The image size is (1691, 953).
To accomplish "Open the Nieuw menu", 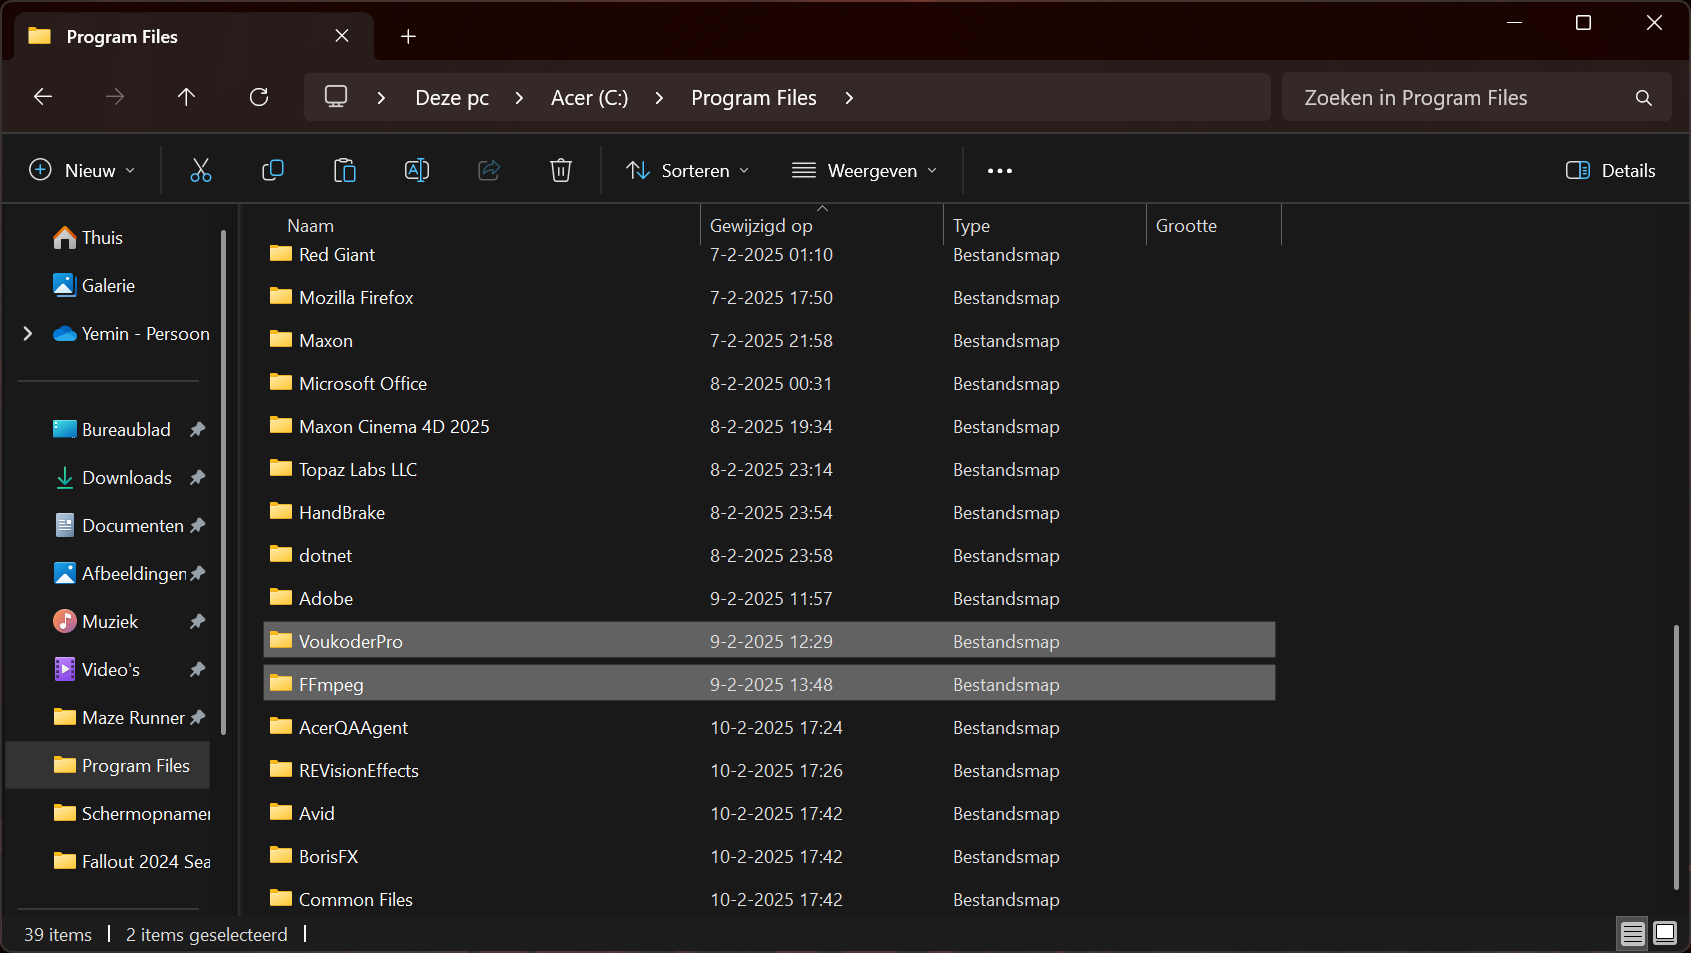I will 82,171.
